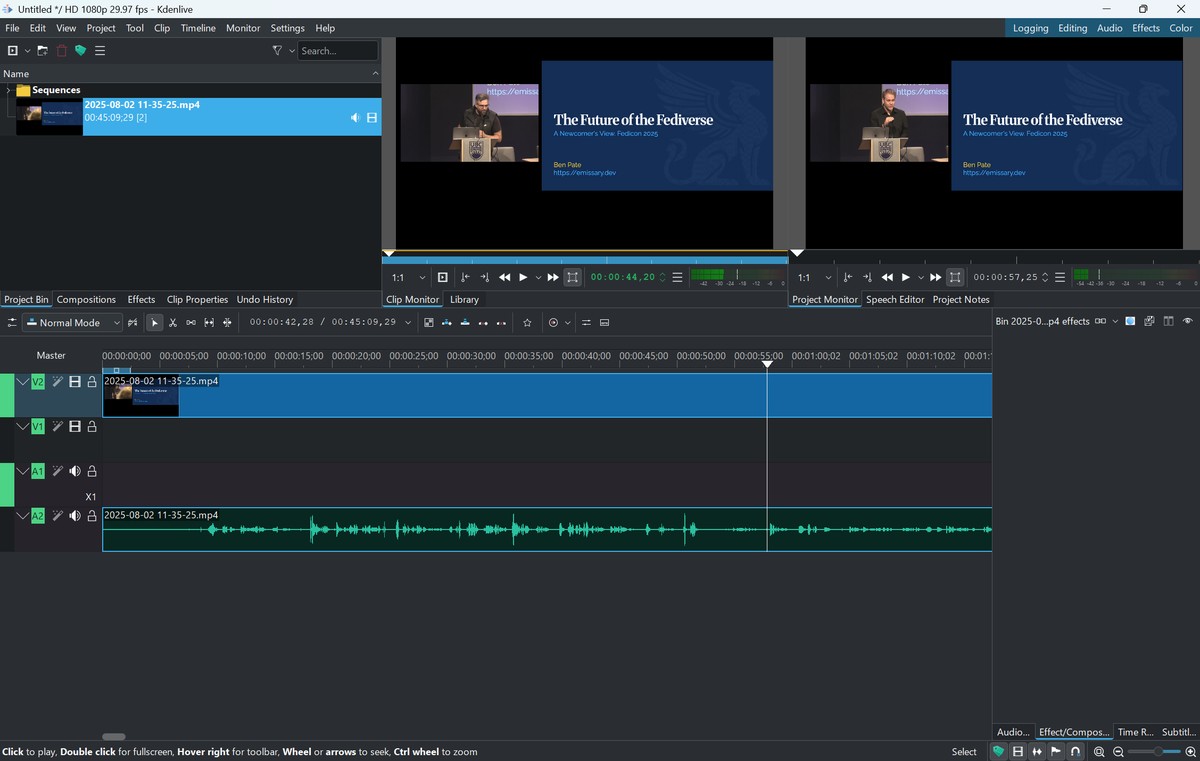Image resolution: width=1200 pixels, height=761 pixels.
Task: Click the Project Bin search field
Action: tap(337, 51)
